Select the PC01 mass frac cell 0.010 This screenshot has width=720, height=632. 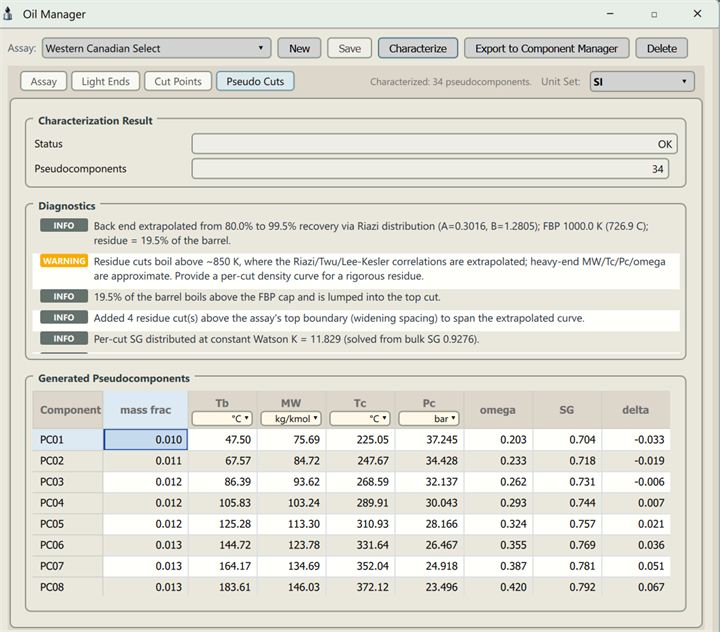click(x=146, y=440)
